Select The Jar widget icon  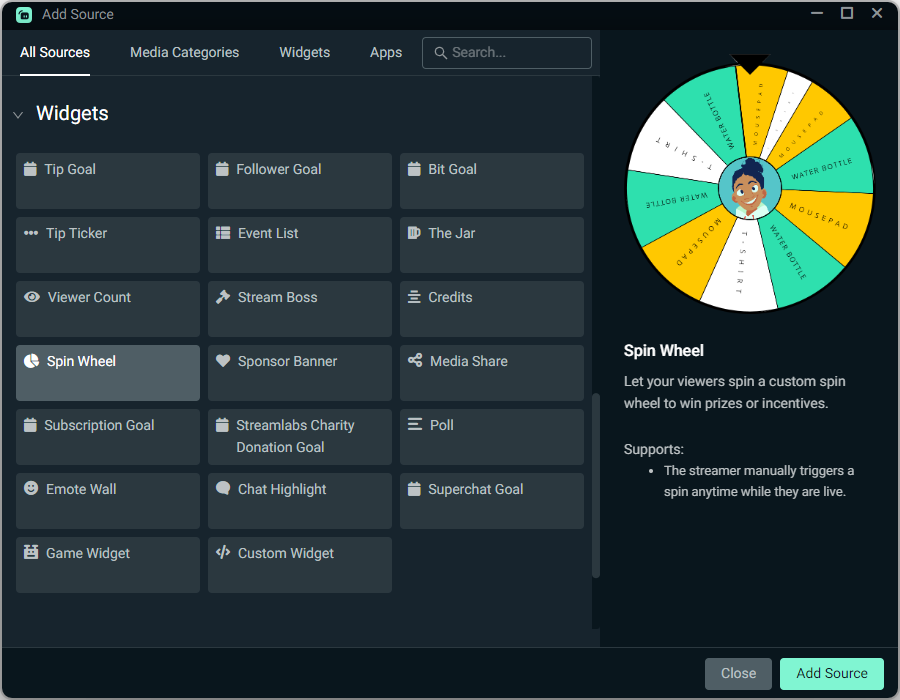(415, 233)
